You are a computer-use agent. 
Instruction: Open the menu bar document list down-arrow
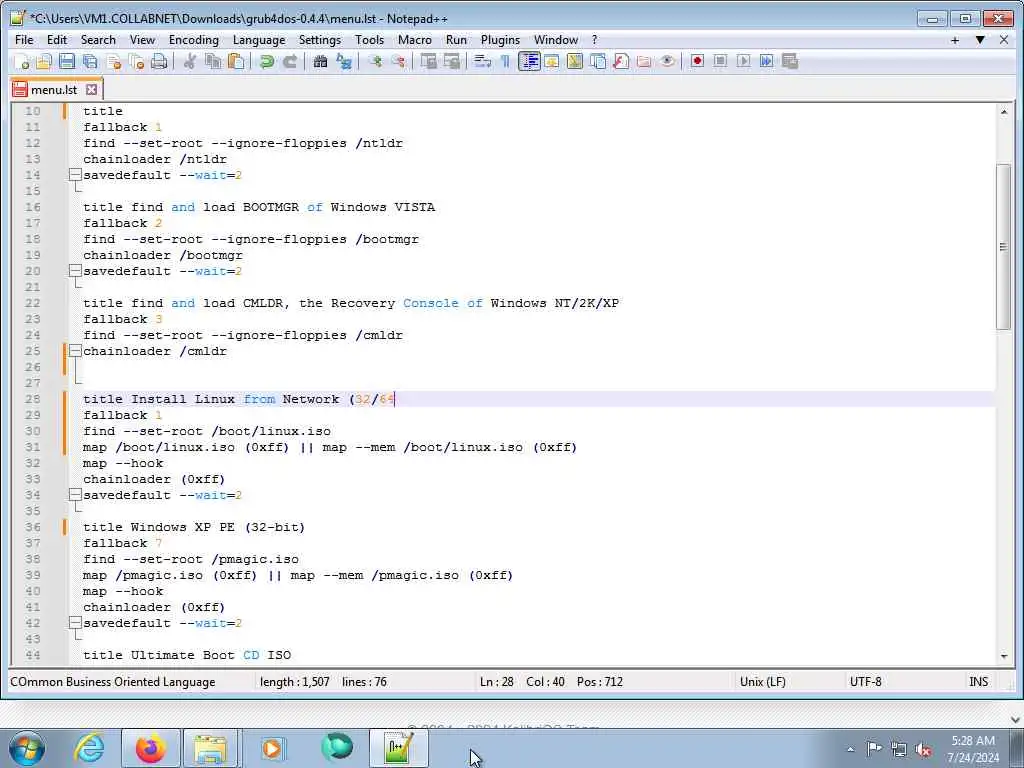click(x=980, y=40)
